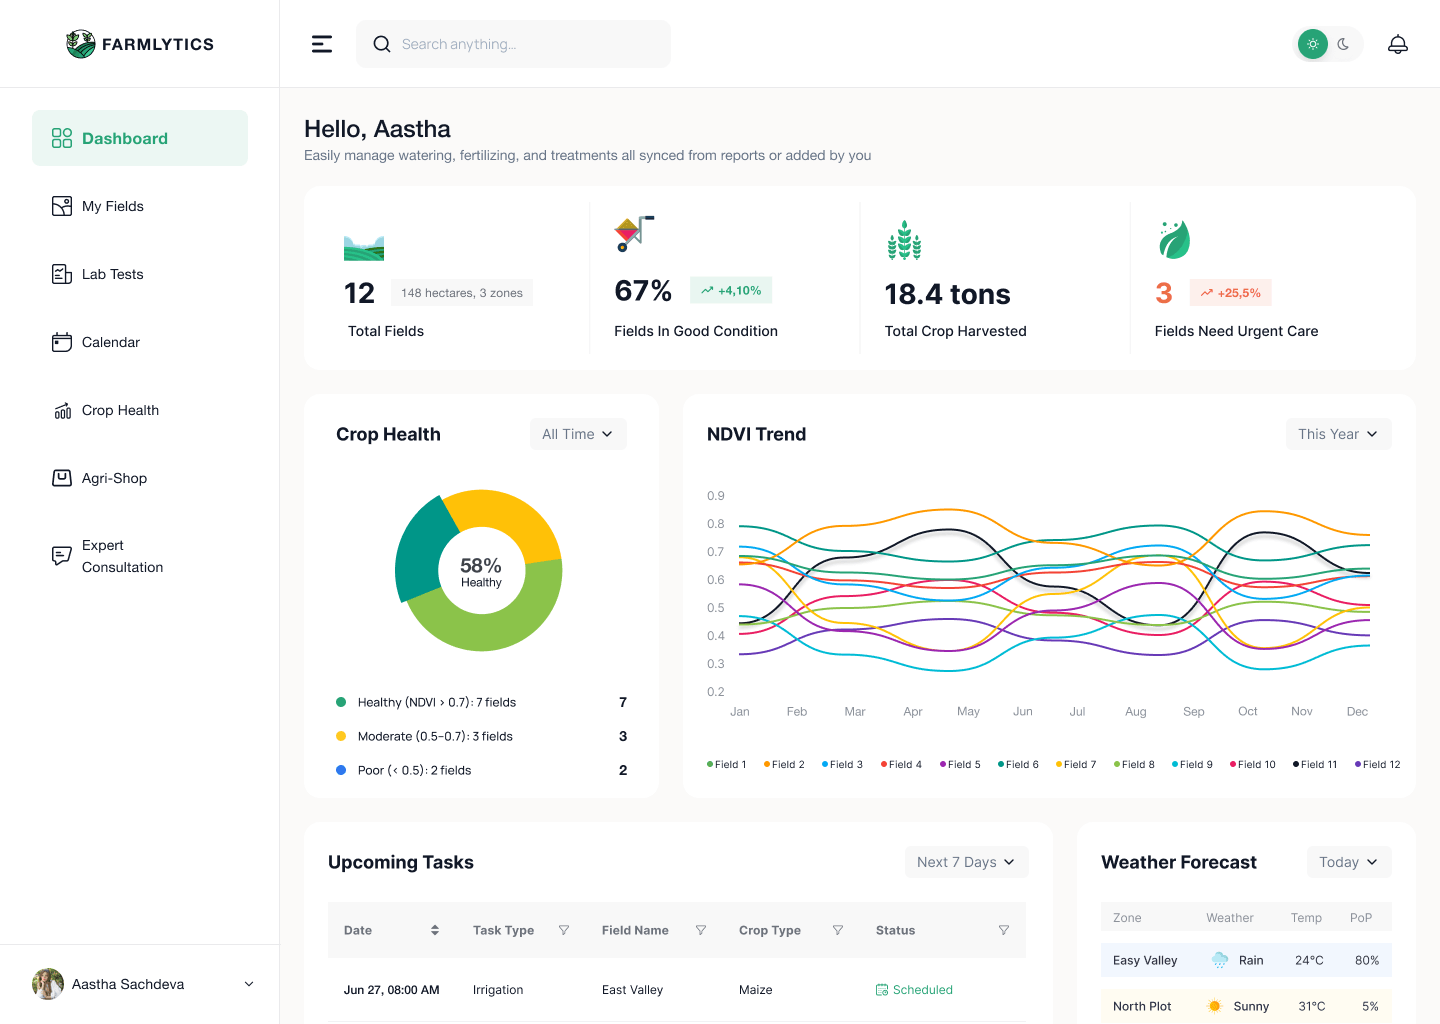Screen dimensions: 1440x1024
Task: Click the hamburger menu icon to collapse sidebar
Action: click(x=321, y=44)
